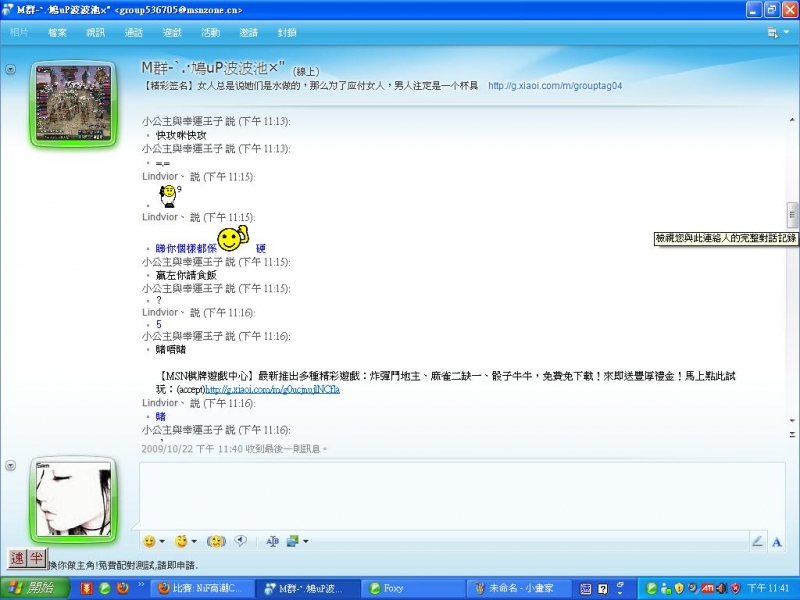Viewport: 800px width, 600px height.
Task: Open the g.xiaoi.com/m/grouptag04 link
Action: [x=555, y=86]
